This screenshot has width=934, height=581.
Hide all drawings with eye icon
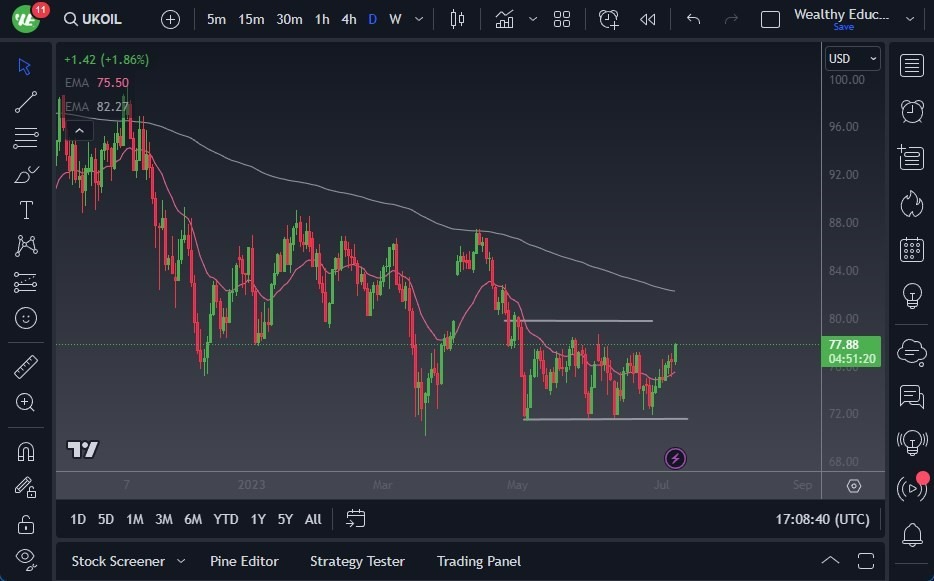[x=26, y=557]
